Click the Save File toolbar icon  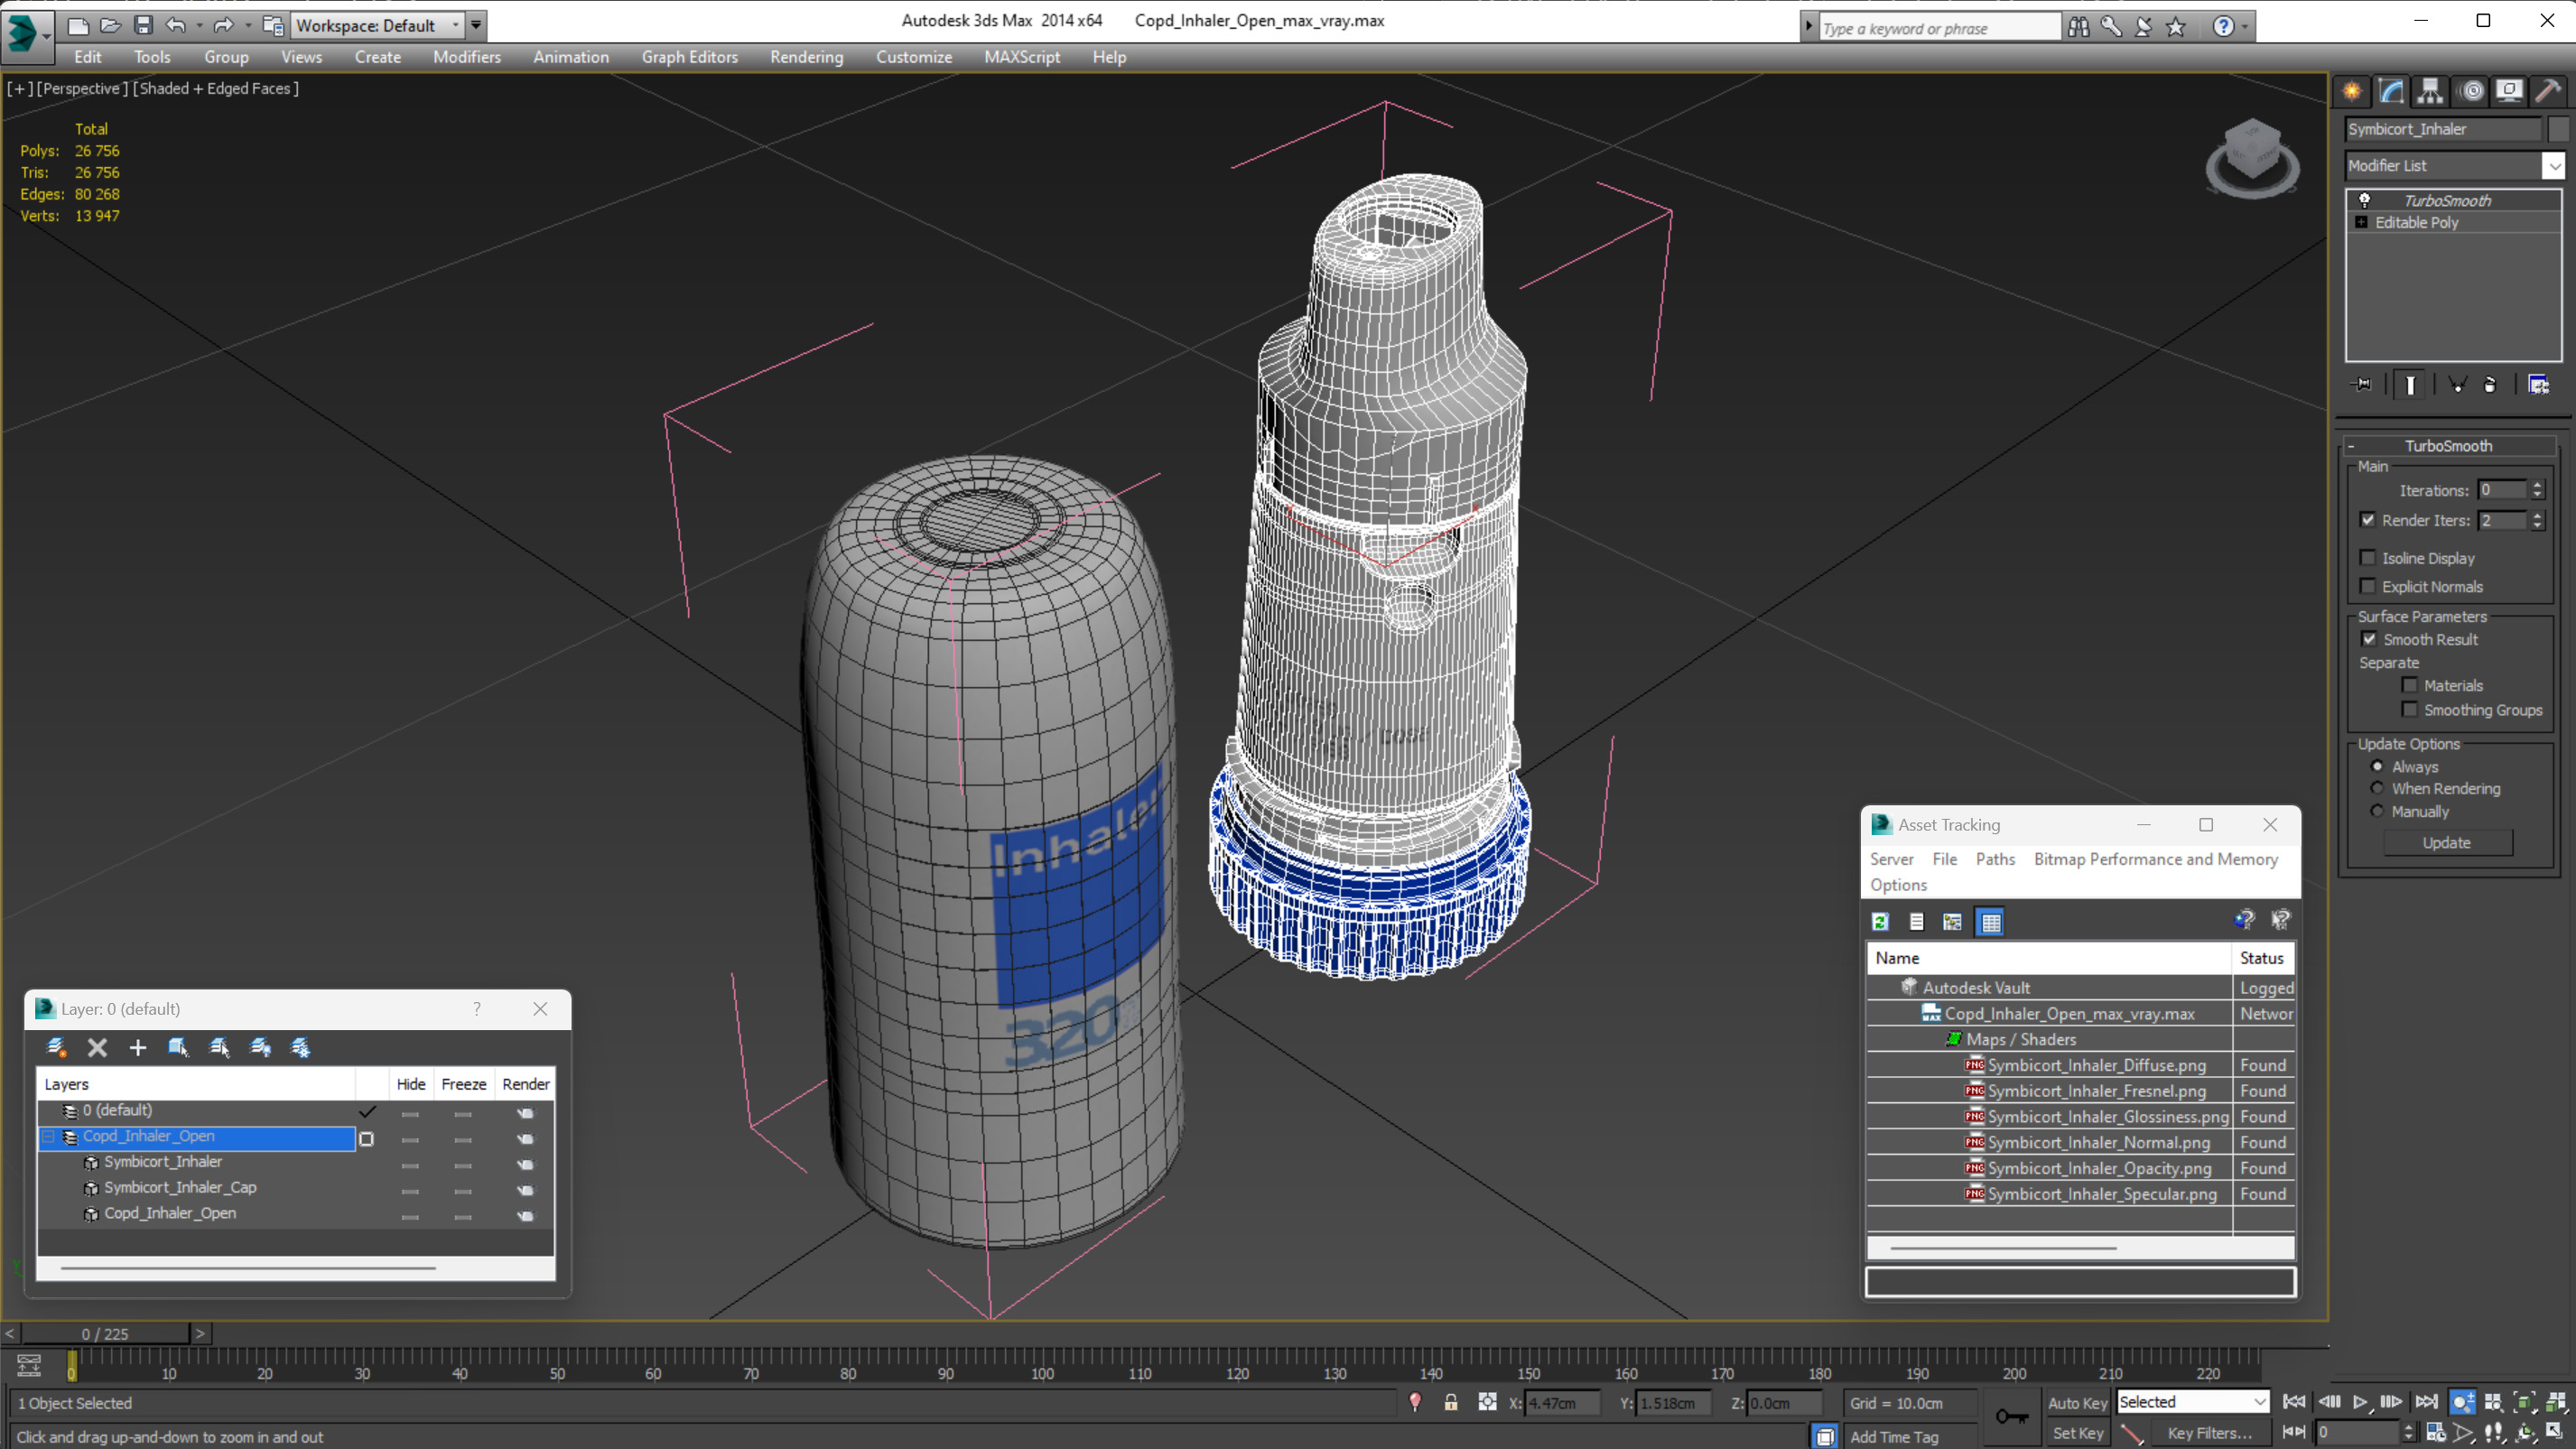tap(143, 25)
